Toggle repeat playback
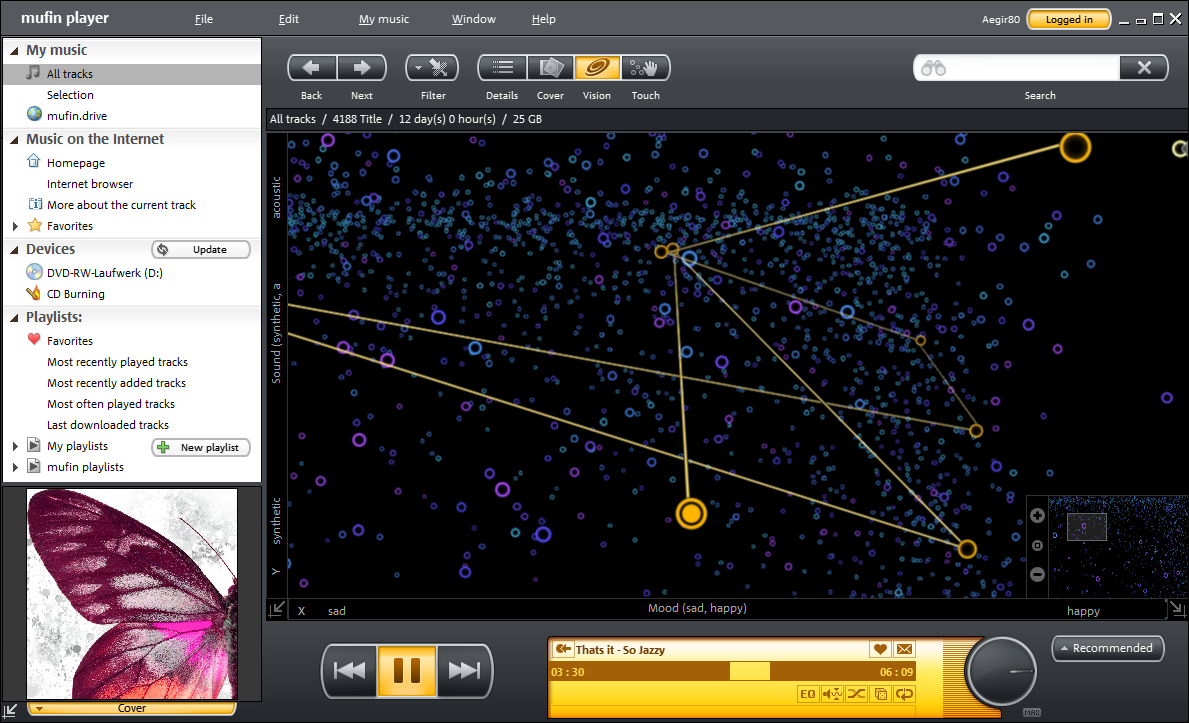Screen dimensions: 1189x723 click(905, 694)
